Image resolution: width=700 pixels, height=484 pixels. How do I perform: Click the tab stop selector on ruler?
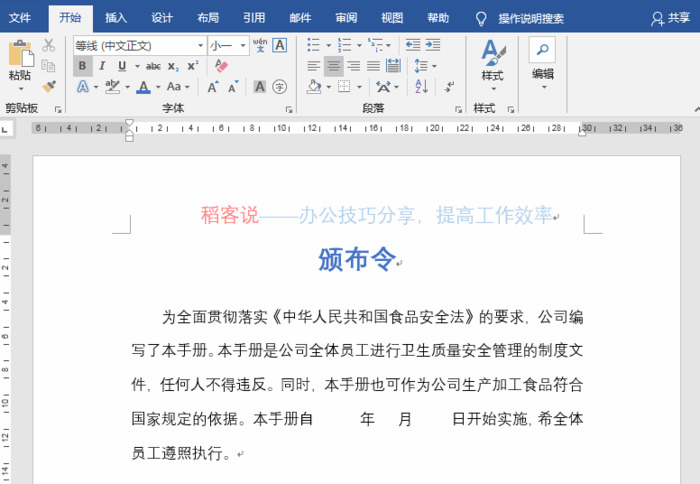click(x=5, y=130)
